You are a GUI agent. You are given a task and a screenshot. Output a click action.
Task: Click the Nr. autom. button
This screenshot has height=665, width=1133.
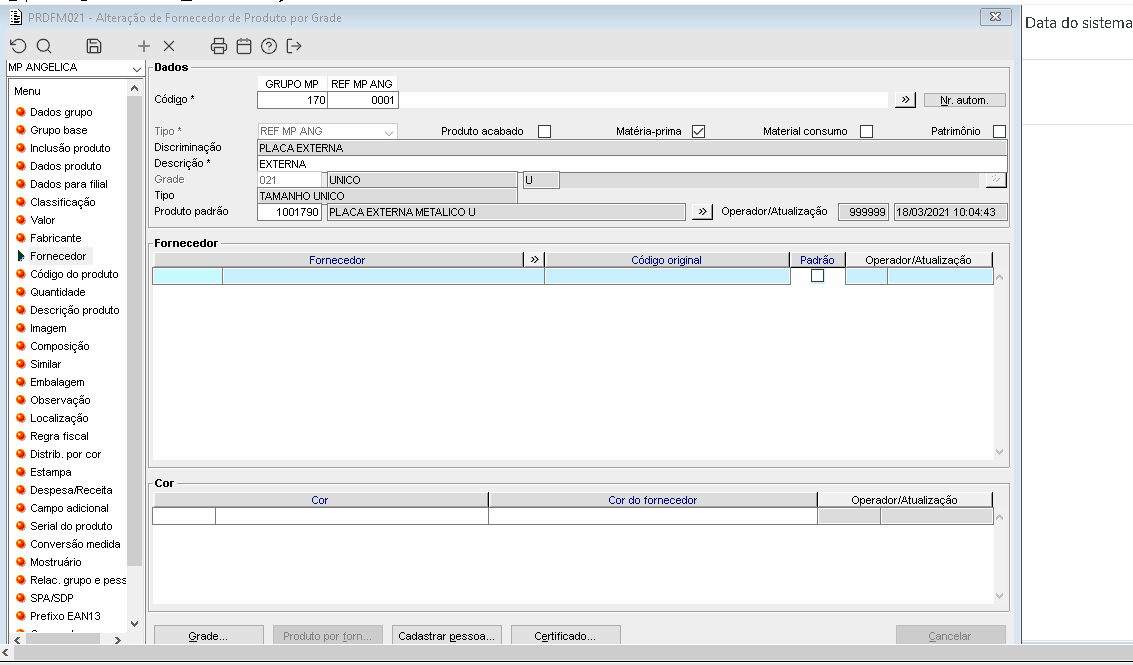(x=965, y=100)
